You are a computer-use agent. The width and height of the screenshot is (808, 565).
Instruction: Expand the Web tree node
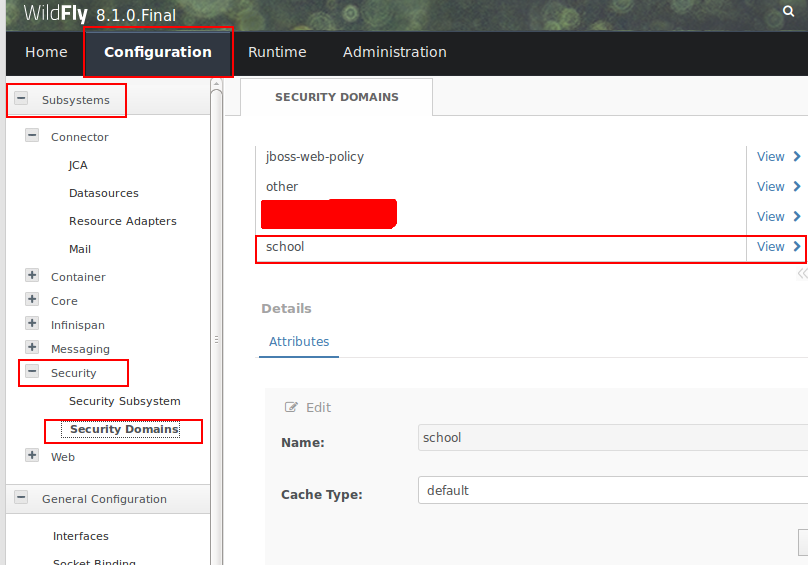32,455
